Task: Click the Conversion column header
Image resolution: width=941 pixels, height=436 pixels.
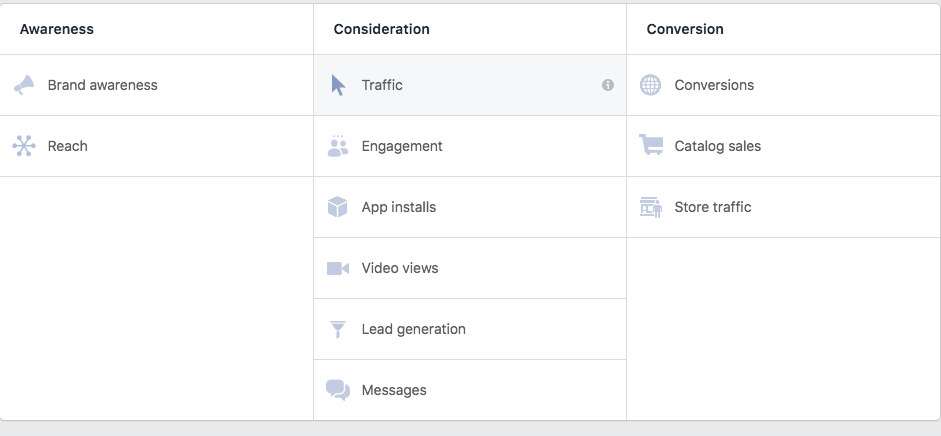Action: pyautogui.click(x=685, y=29)
